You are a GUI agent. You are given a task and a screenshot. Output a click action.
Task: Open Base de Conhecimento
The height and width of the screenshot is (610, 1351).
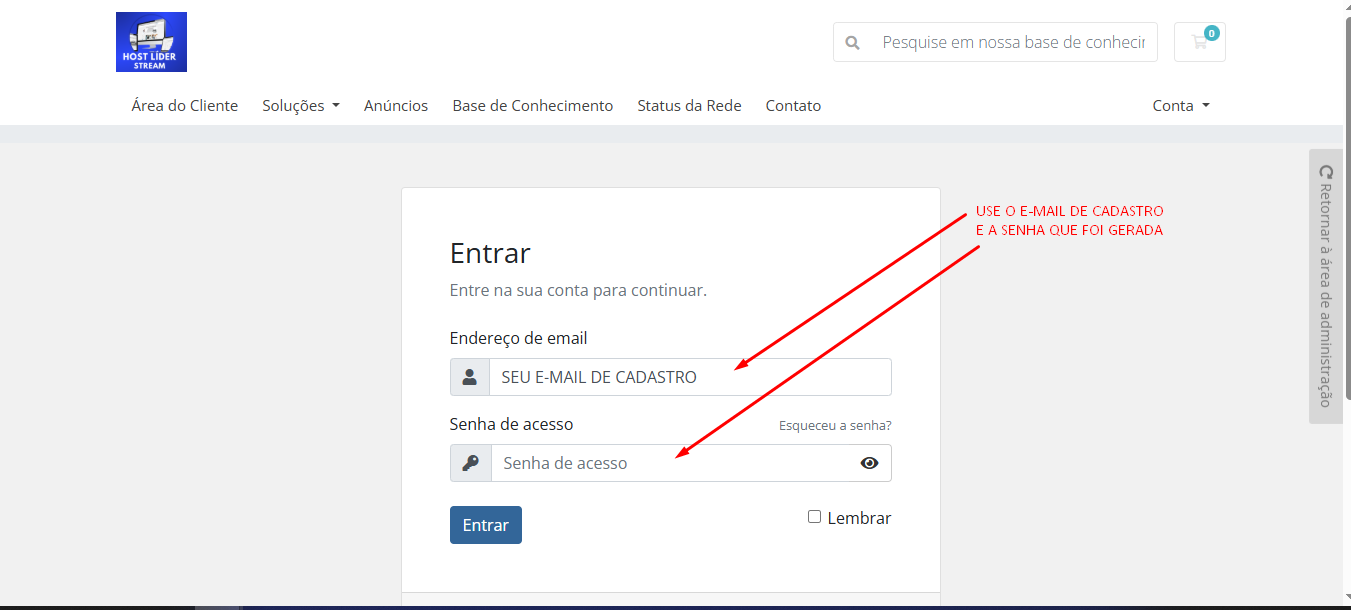(532, 106)
